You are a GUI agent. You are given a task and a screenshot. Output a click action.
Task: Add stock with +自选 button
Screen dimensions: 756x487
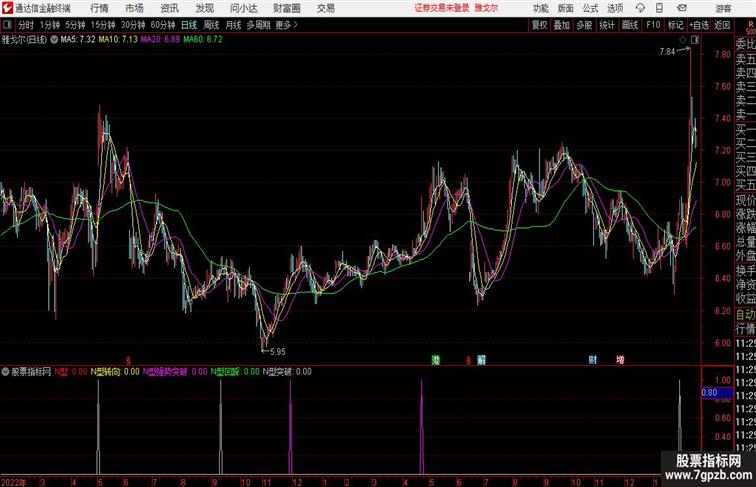(x=699, y=25)
